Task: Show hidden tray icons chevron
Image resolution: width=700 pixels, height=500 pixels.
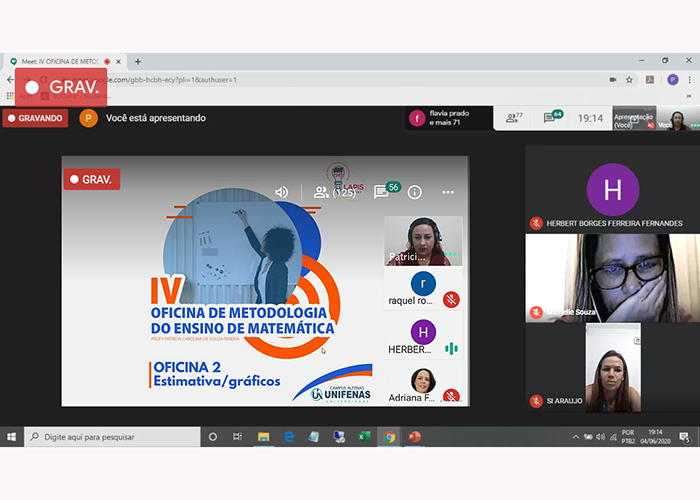Action: [576, 437]
